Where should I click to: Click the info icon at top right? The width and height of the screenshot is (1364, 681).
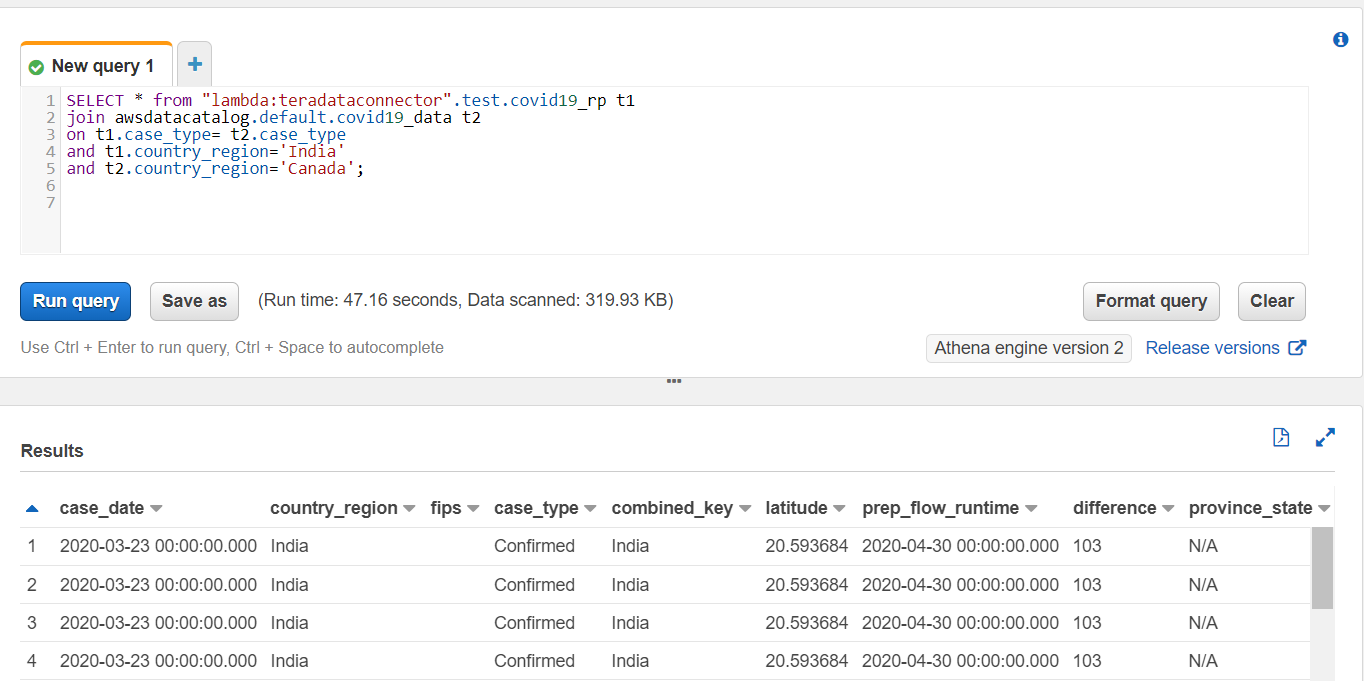click(1341, 40)
